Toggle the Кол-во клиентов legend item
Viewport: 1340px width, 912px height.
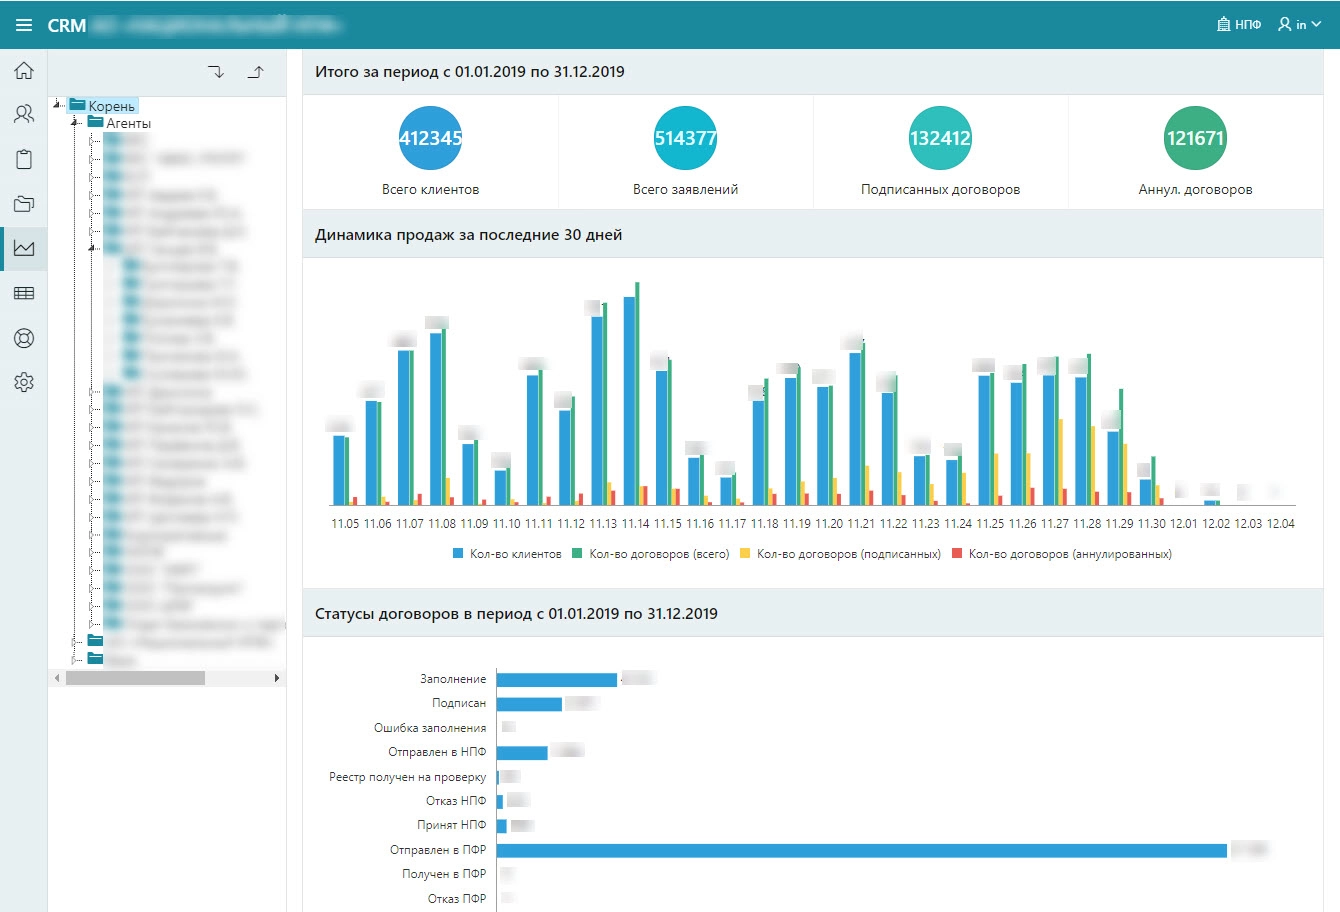click(x=507, y=553)
